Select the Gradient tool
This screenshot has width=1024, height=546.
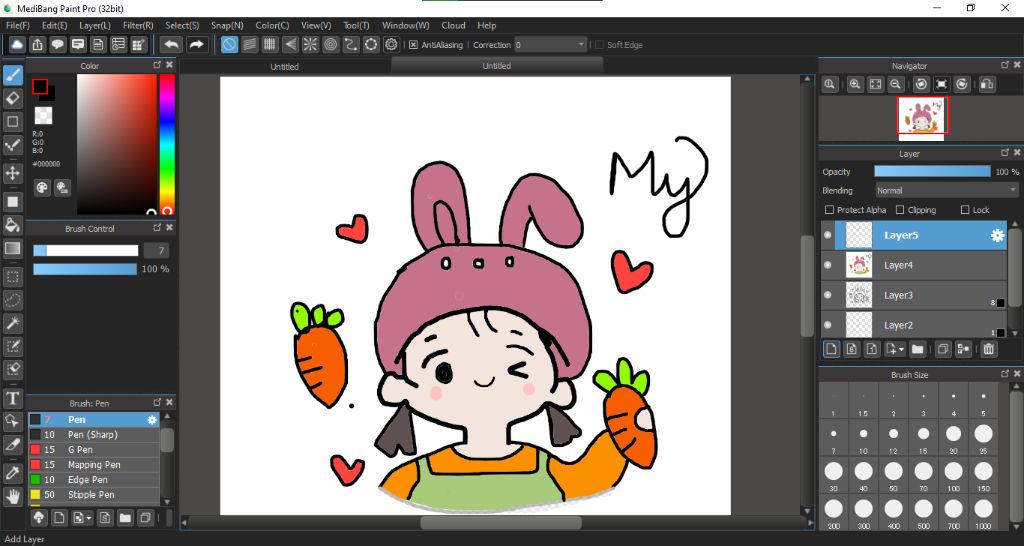[12, 248]
